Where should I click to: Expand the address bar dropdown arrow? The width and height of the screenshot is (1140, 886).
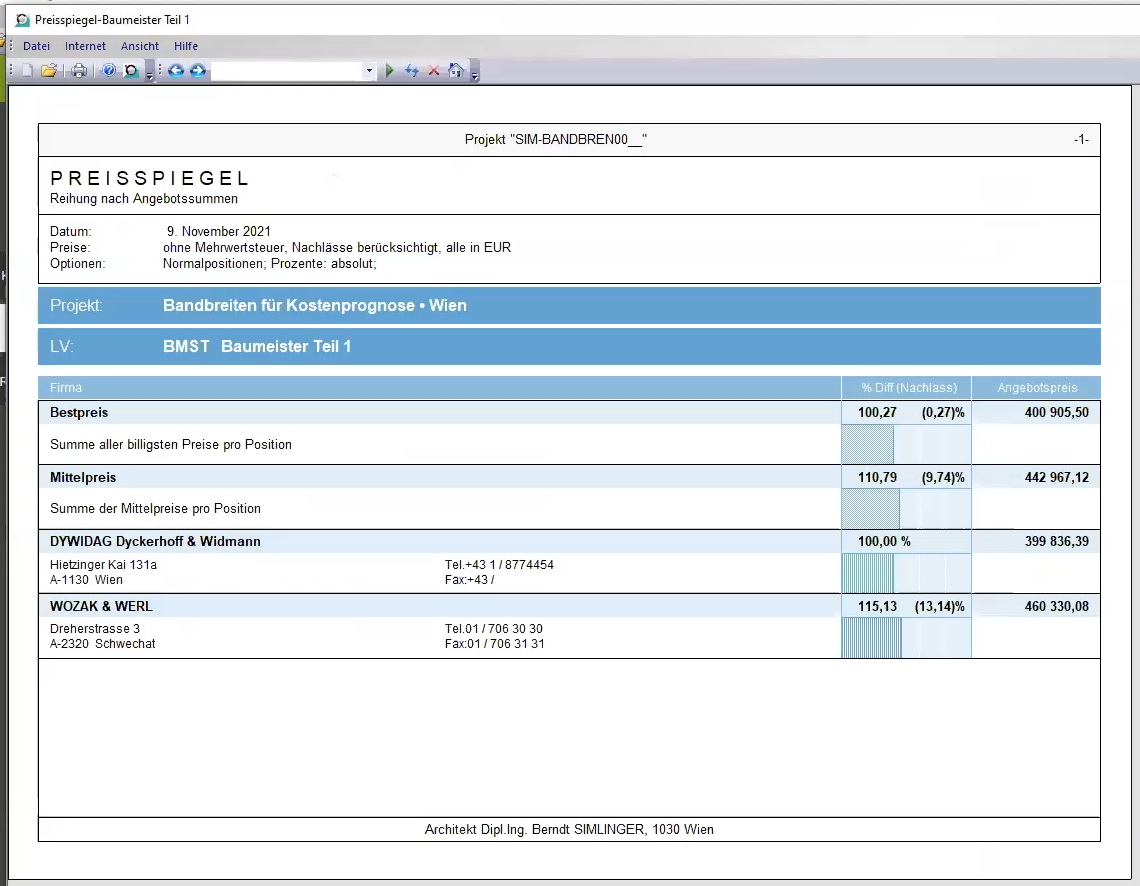(x=369, y=71)
